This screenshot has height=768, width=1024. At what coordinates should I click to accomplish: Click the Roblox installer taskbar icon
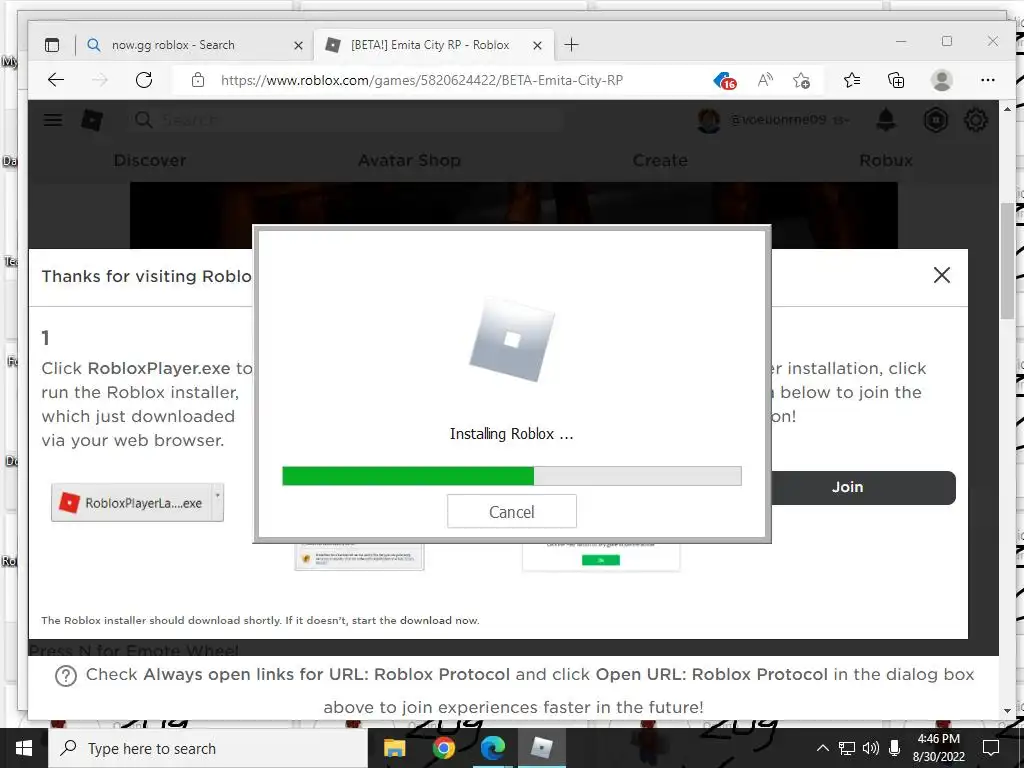coord(541,748)
